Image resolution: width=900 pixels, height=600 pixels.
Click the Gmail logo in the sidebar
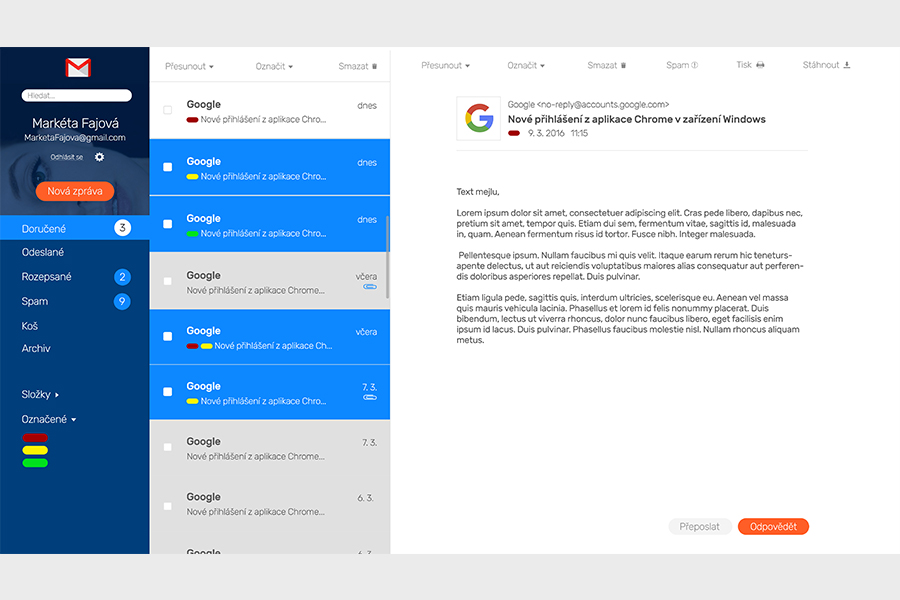(x=78, y=68)
